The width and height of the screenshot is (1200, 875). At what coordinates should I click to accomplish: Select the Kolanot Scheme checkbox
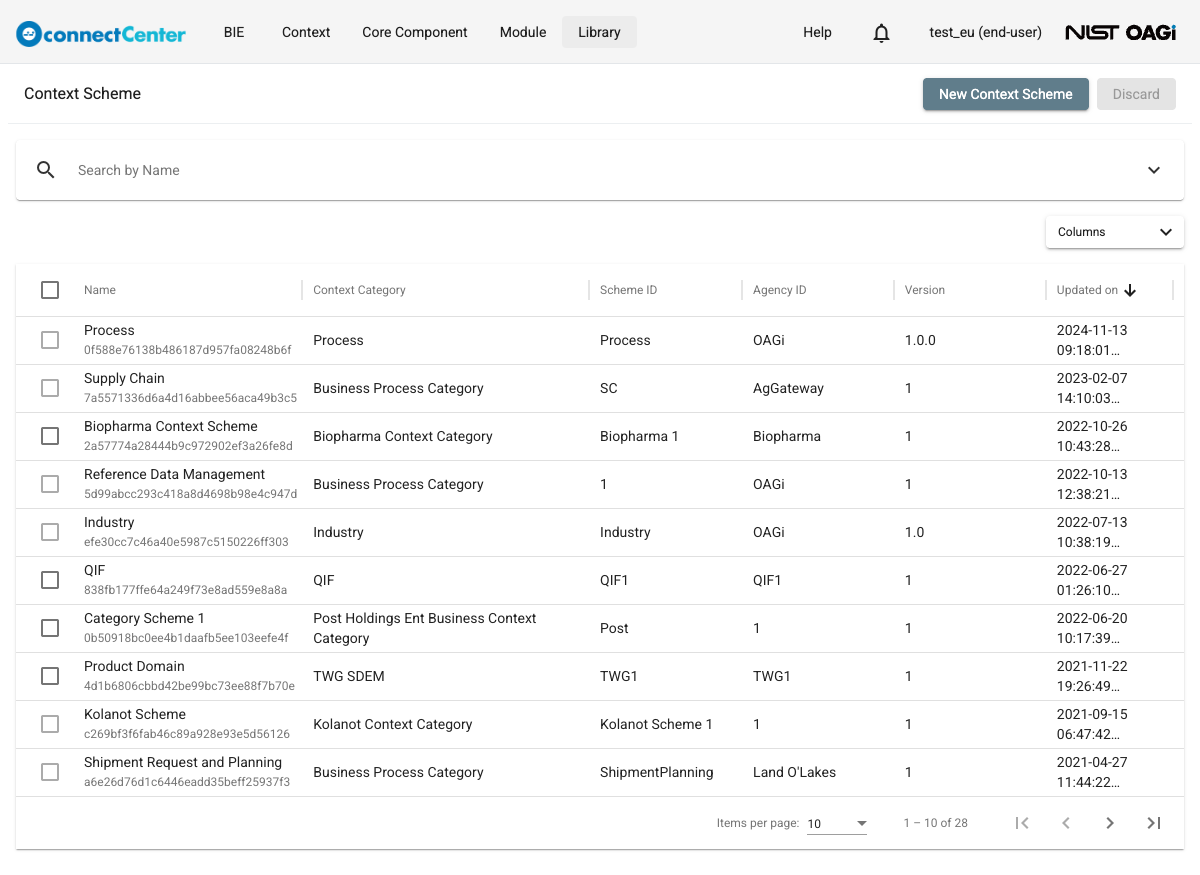pos(50,724)
